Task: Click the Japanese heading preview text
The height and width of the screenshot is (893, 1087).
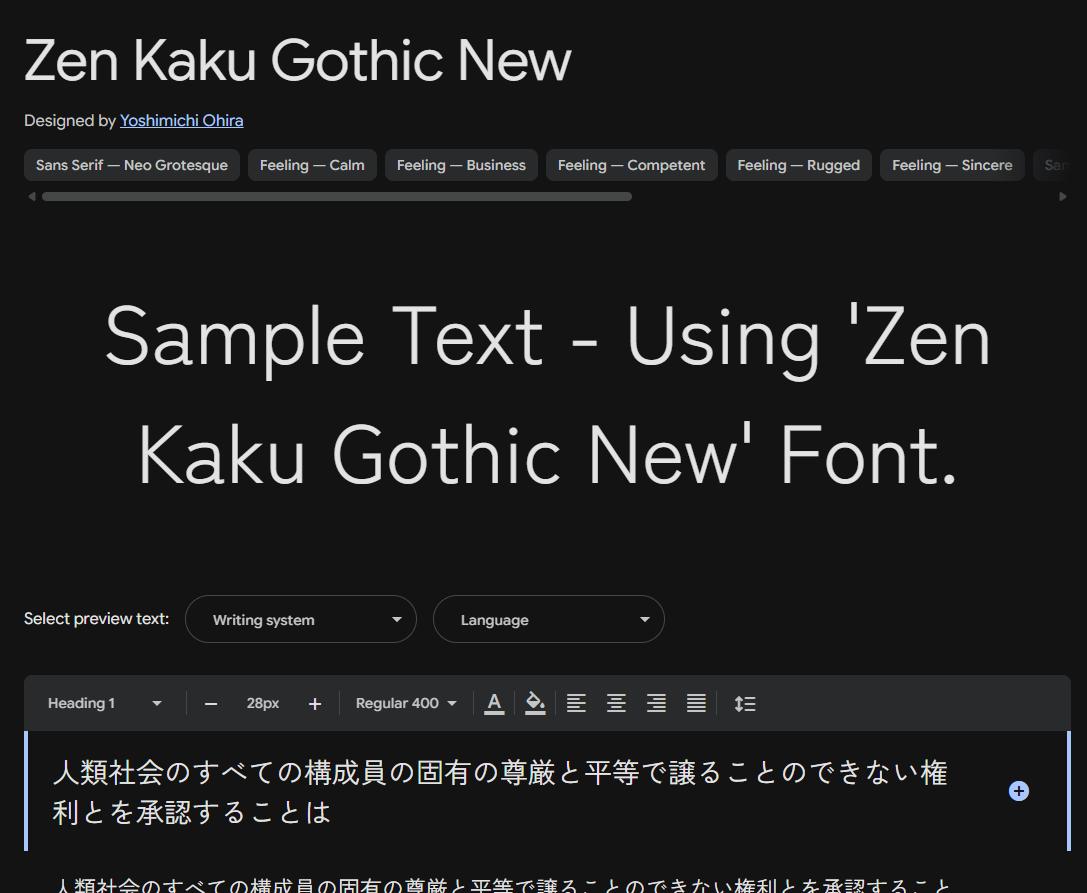Action: [500, 792]
